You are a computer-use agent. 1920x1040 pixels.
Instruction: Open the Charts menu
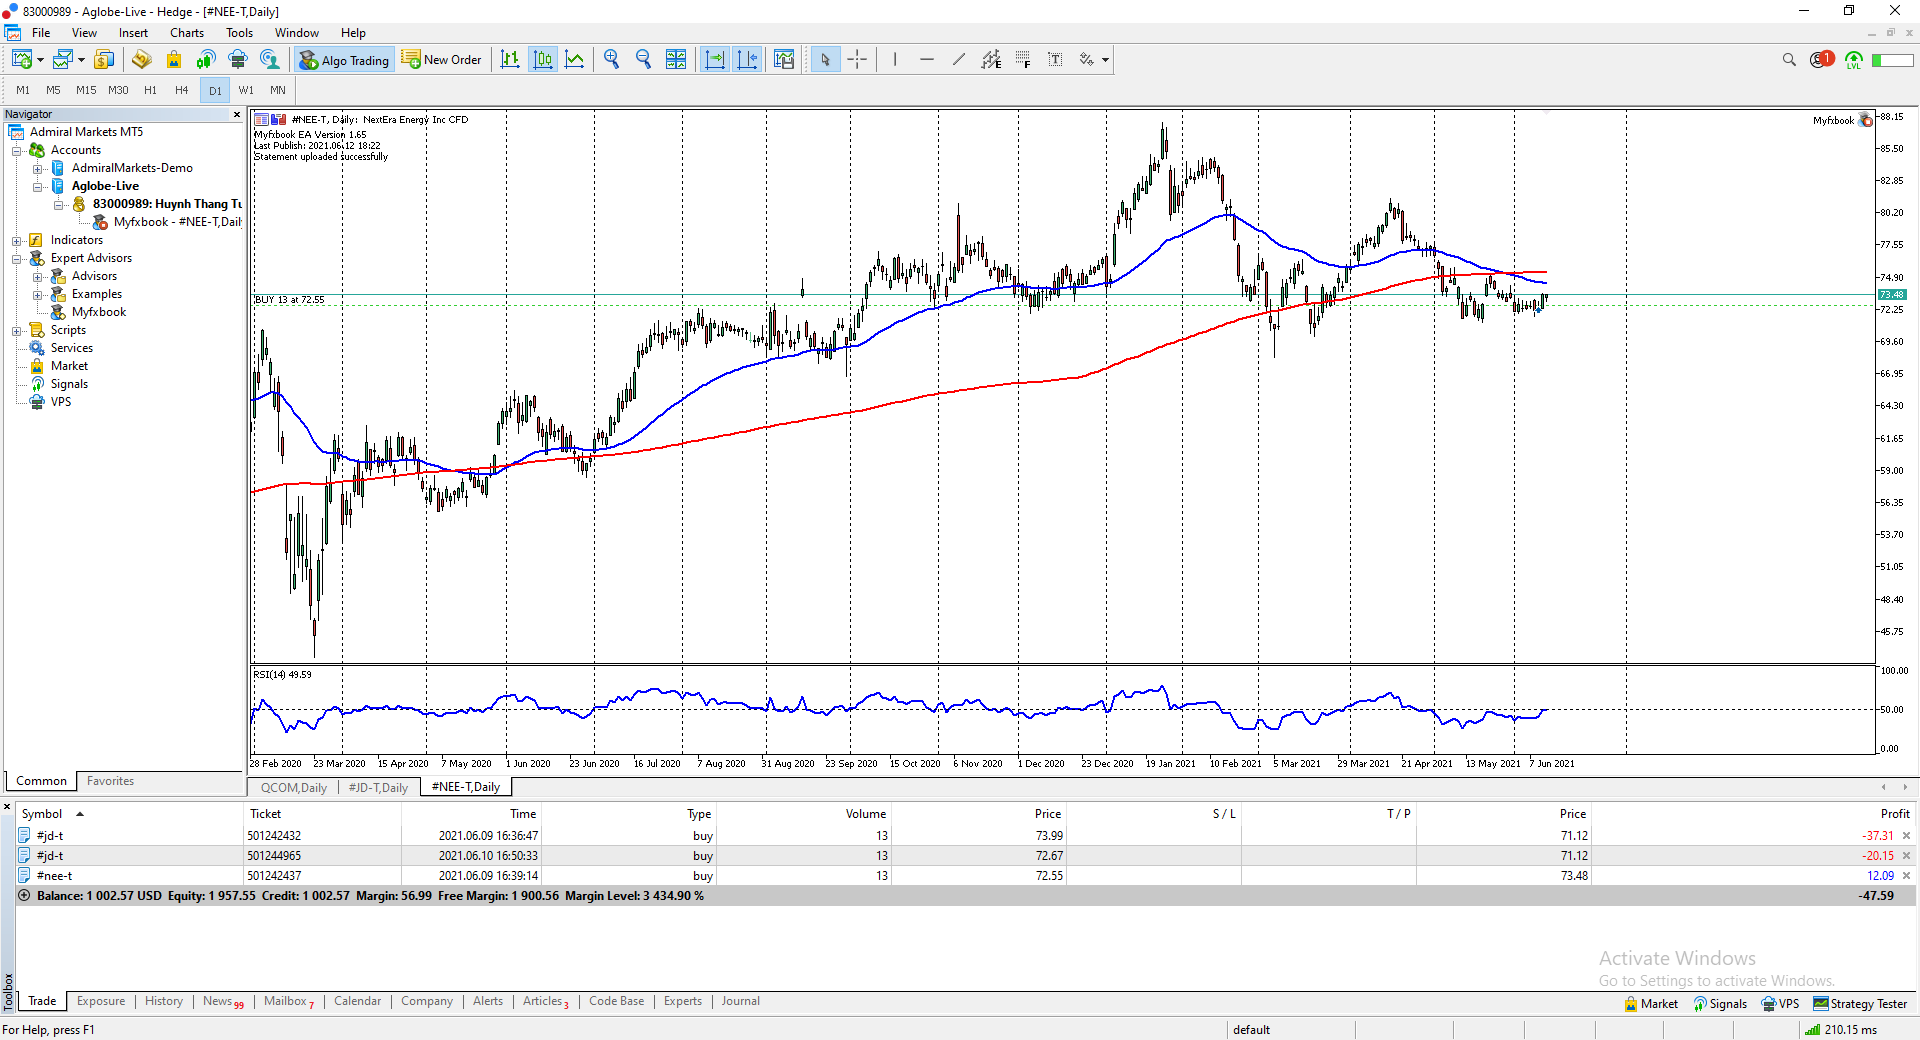click(186, 33)
